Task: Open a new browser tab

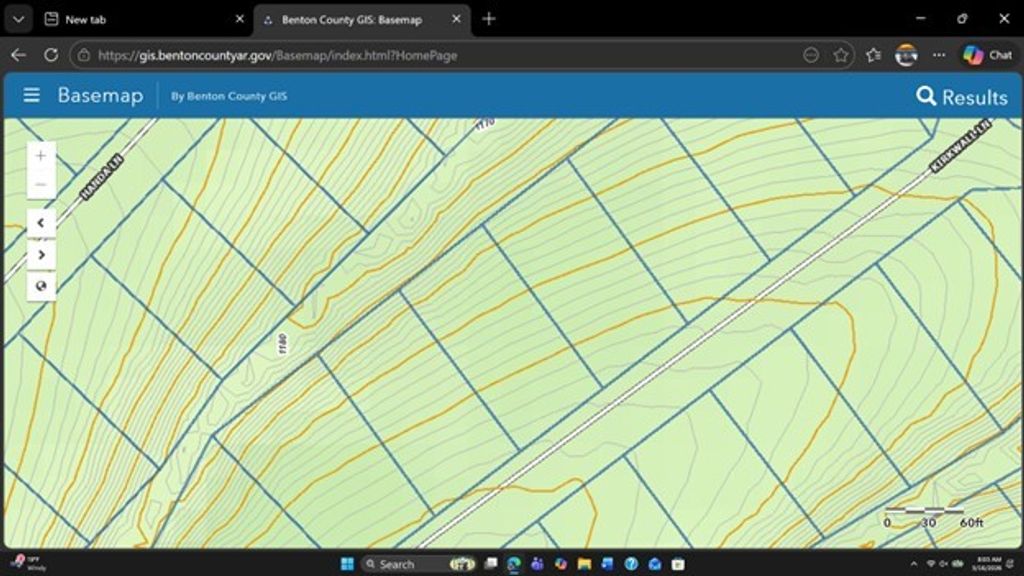Action: pos(488,19)
